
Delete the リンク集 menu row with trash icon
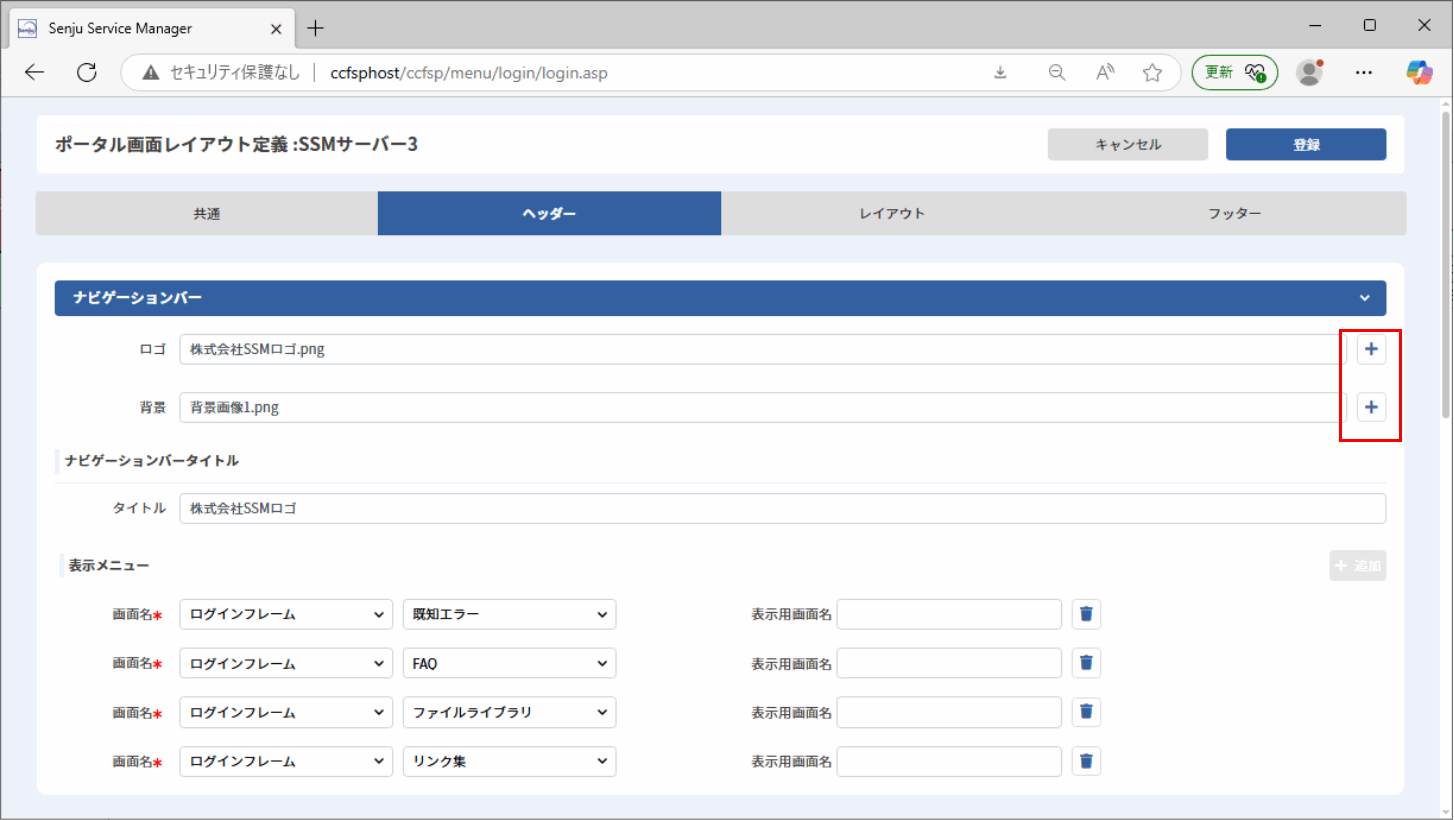pos(1087,761)
